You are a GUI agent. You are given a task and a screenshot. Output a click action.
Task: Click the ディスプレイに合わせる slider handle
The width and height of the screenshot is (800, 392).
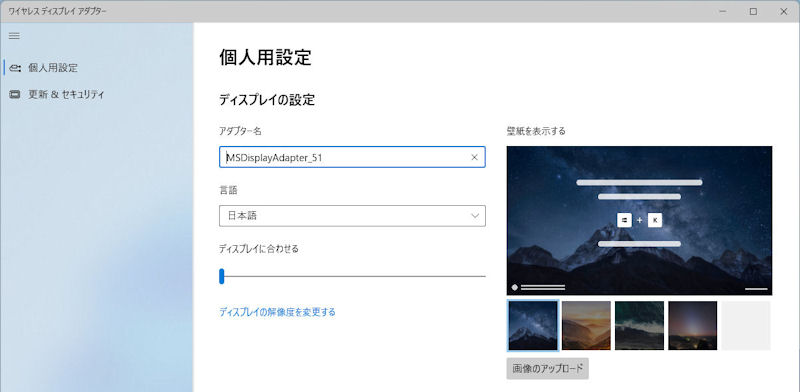tap(222, 276)
